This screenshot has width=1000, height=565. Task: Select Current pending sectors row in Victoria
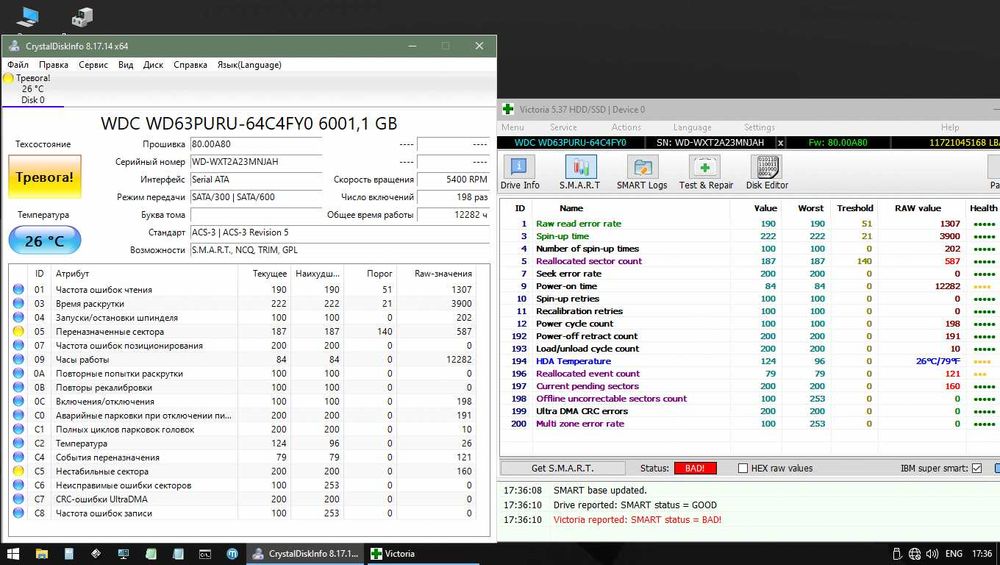(x=749, y=386)
